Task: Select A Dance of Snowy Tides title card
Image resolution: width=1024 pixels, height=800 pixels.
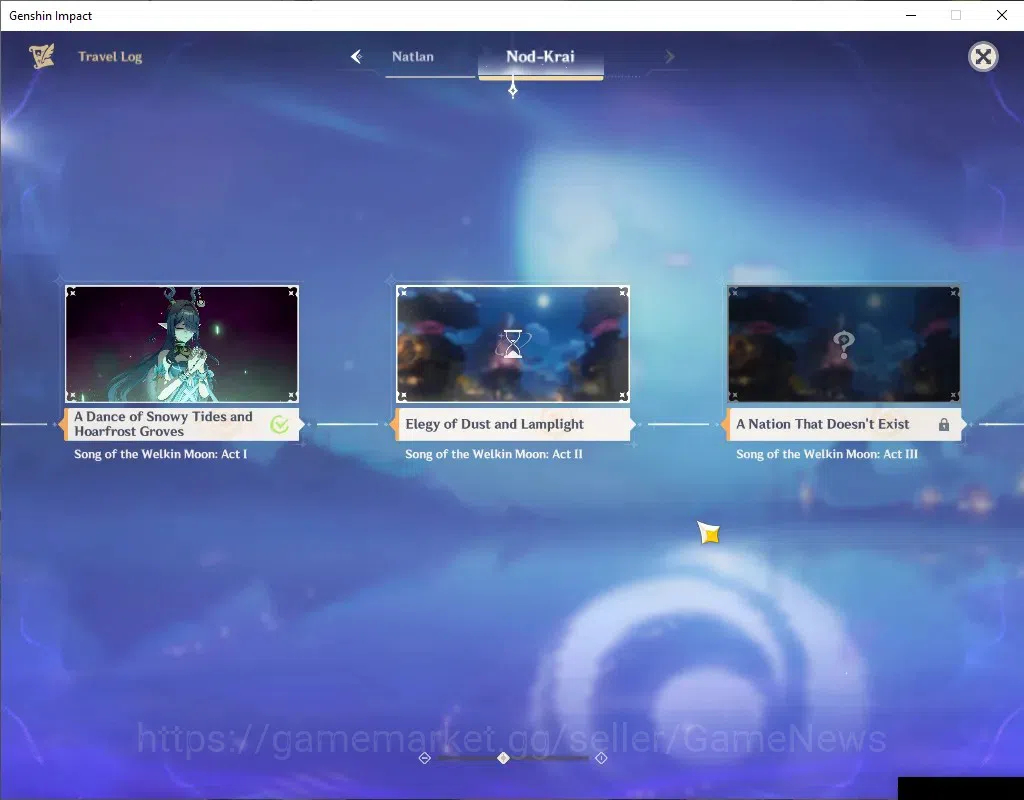Action: point(182,424)
